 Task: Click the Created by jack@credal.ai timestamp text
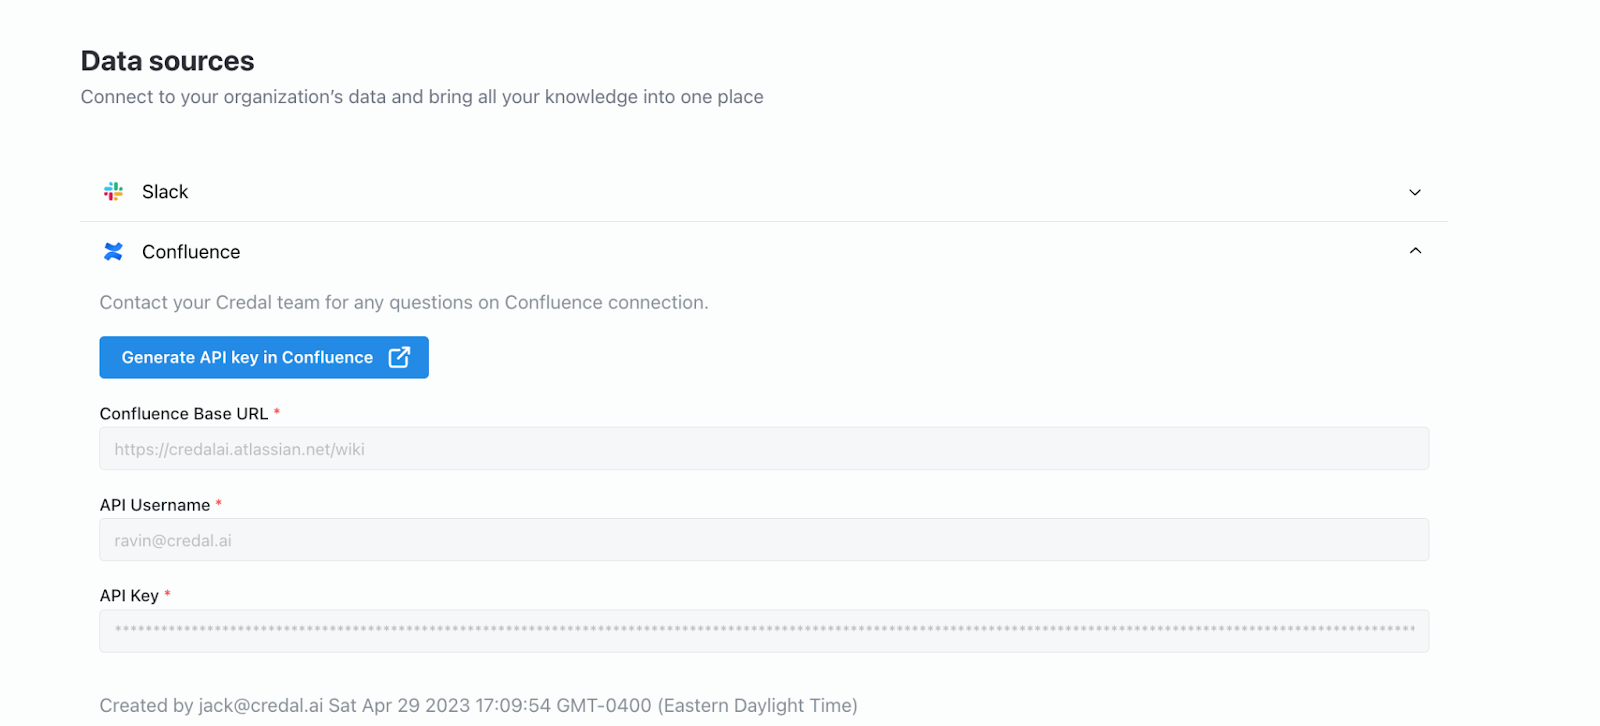(478, 705)
